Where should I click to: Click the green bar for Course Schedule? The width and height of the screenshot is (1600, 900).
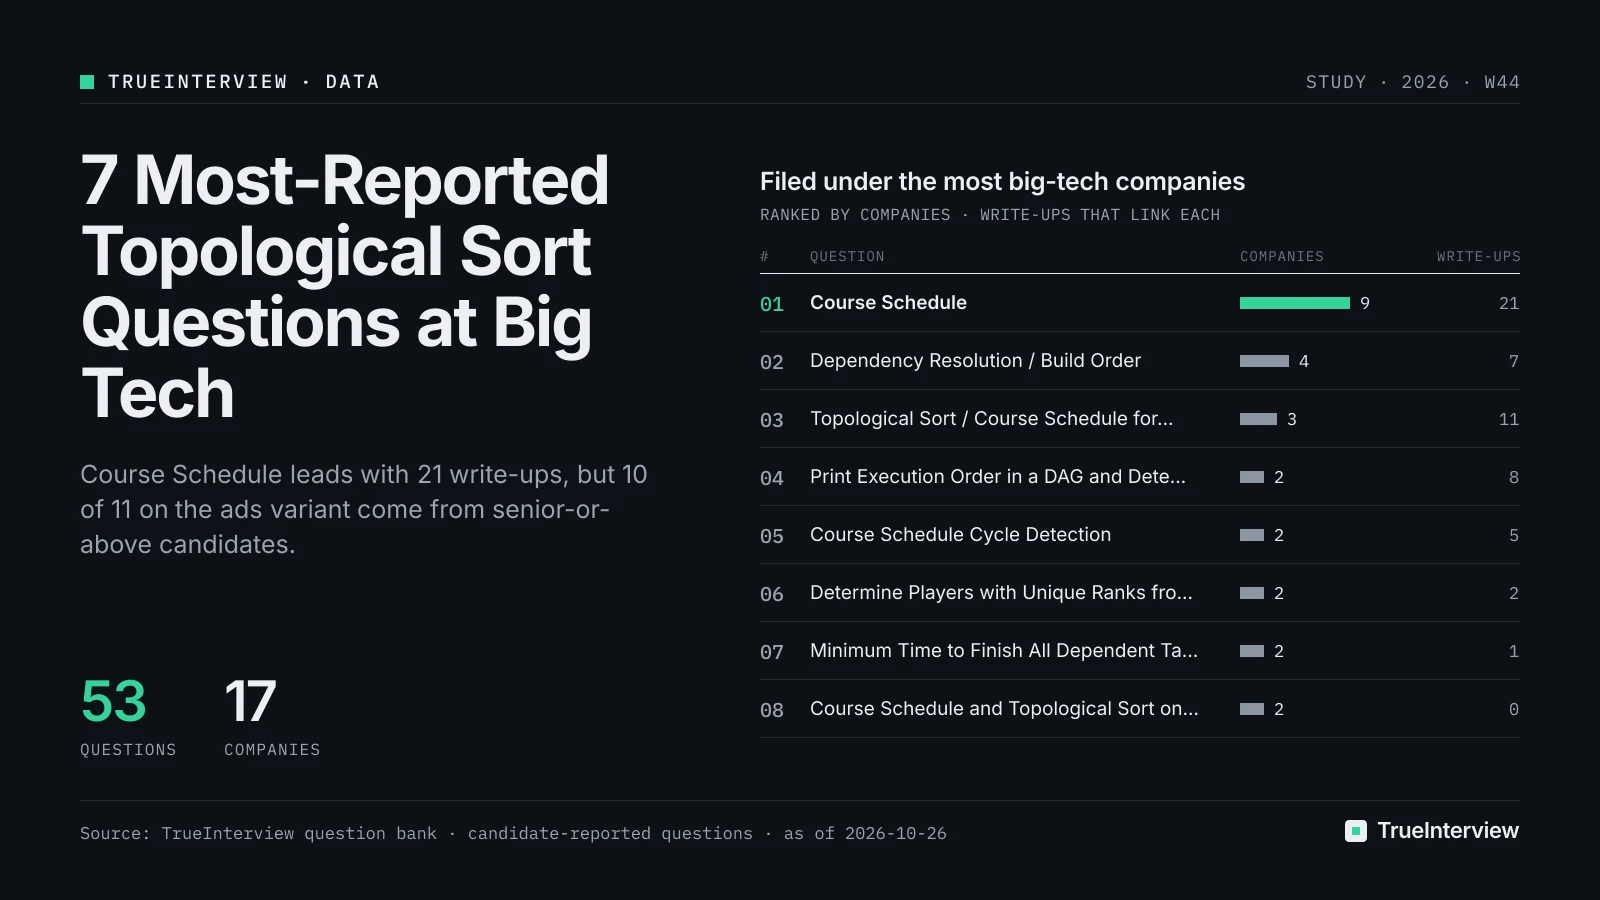(1295, 303)
